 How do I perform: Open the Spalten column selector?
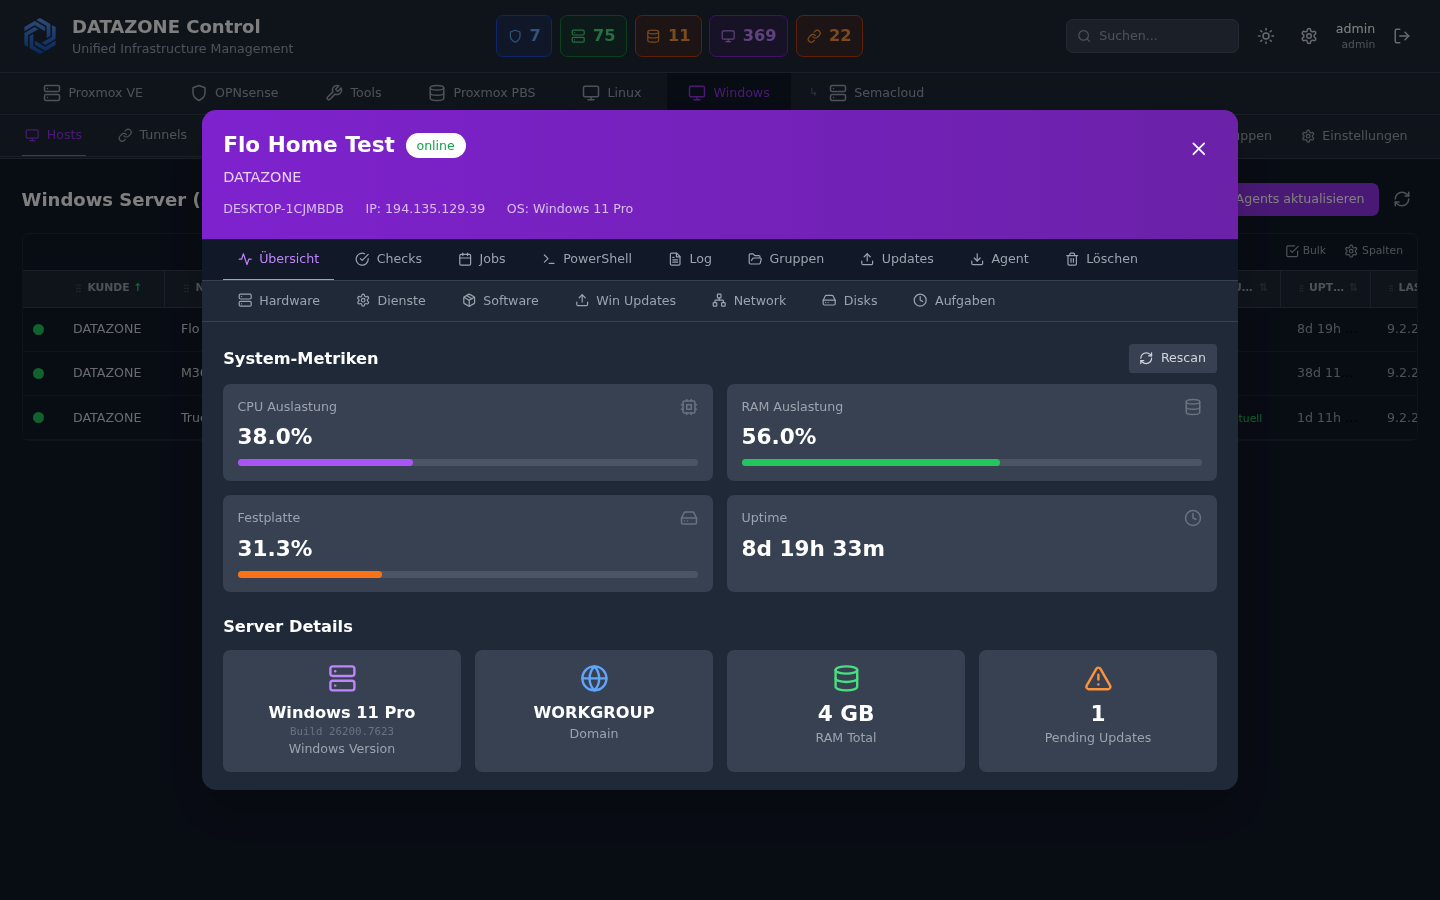(1373, 250)
